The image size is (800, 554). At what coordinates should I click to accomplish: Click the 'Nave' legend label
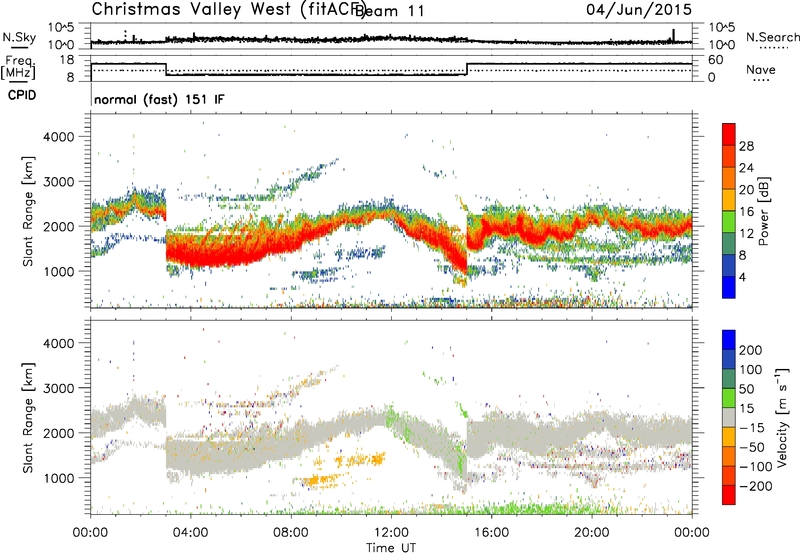pos(760,69)
